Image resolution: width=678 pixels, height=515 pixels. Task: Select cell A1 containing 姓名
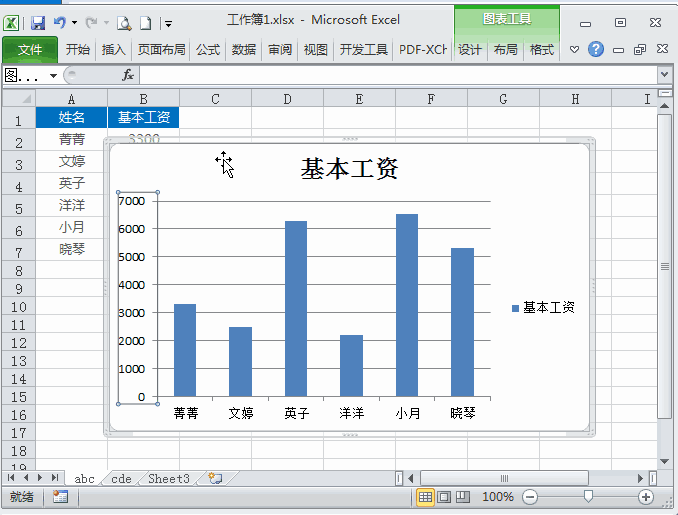(x=71, y=117)
